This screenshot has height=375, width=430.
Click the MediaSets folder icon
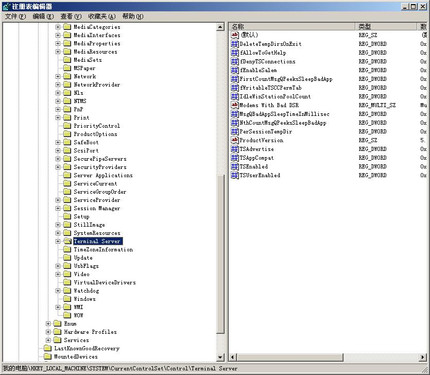click(68, 60)
